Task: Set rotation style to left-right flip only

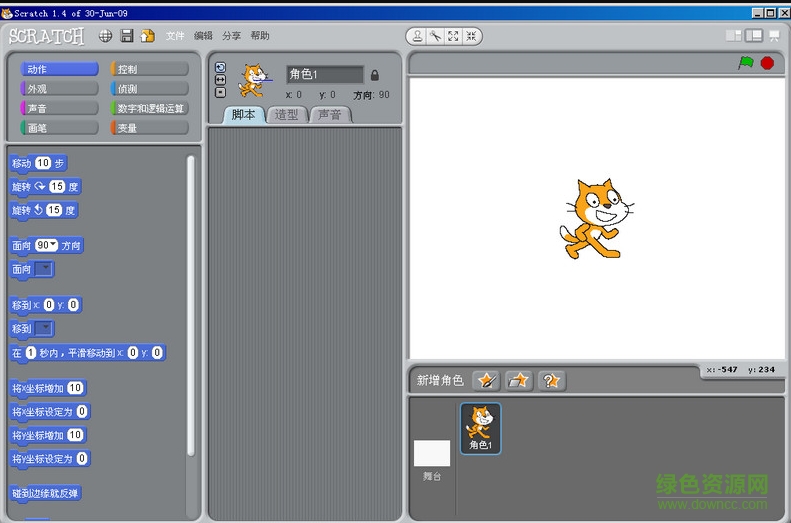Action: tap(220, 80)
